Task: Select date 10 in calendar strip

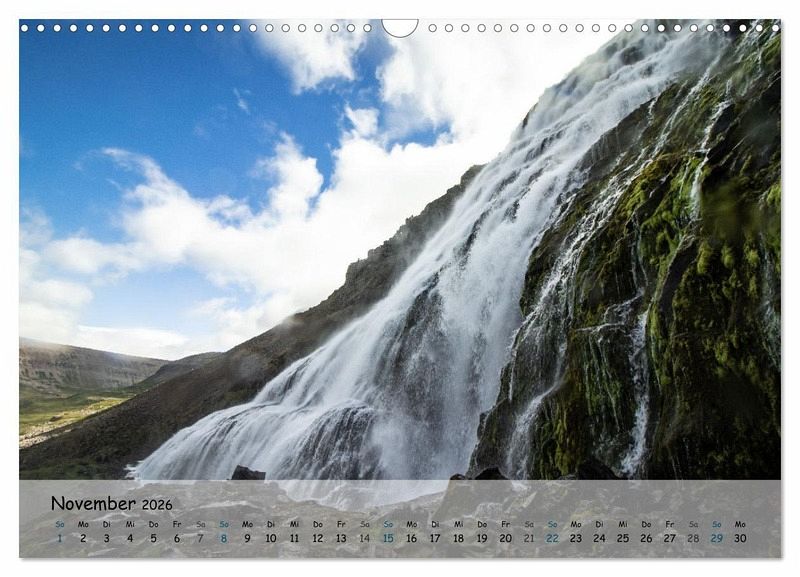Action: [271, 538]
